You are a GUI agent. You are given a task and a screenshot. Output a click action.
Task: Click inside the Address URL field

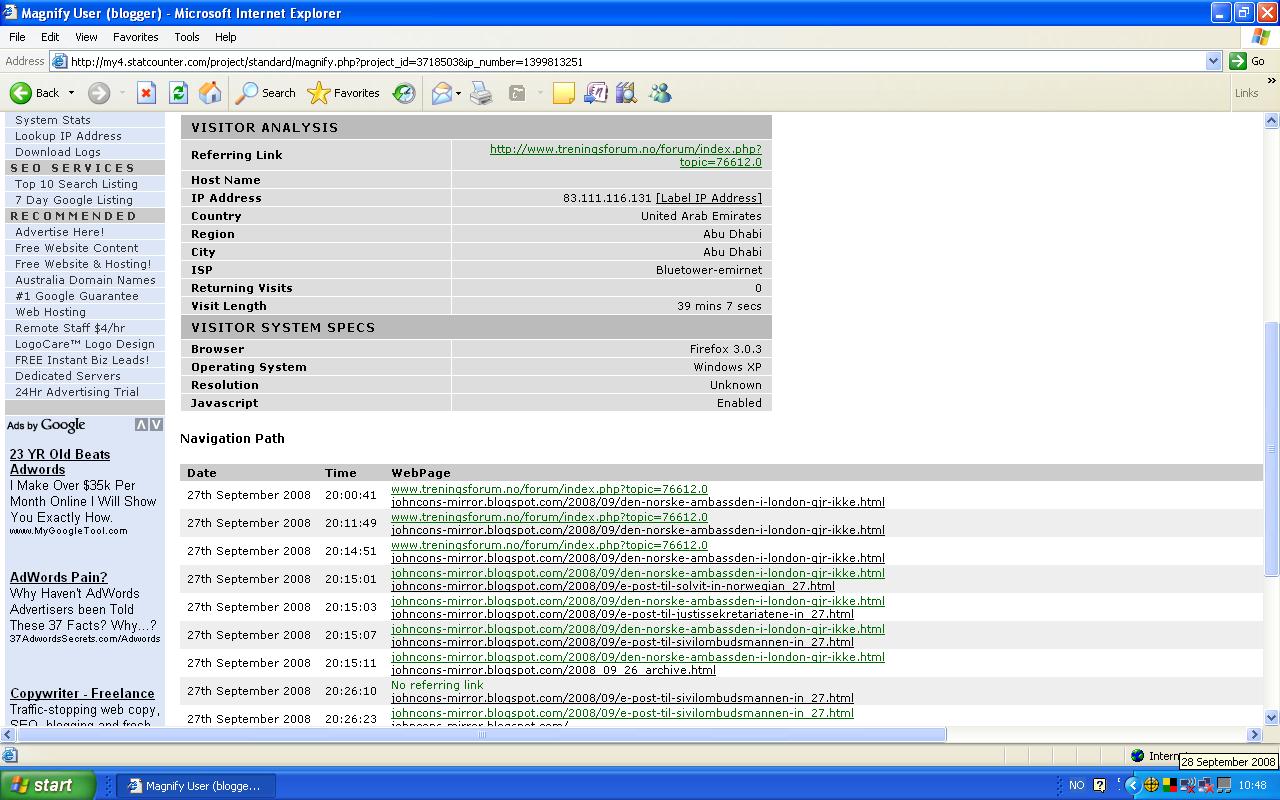[636, 61]
